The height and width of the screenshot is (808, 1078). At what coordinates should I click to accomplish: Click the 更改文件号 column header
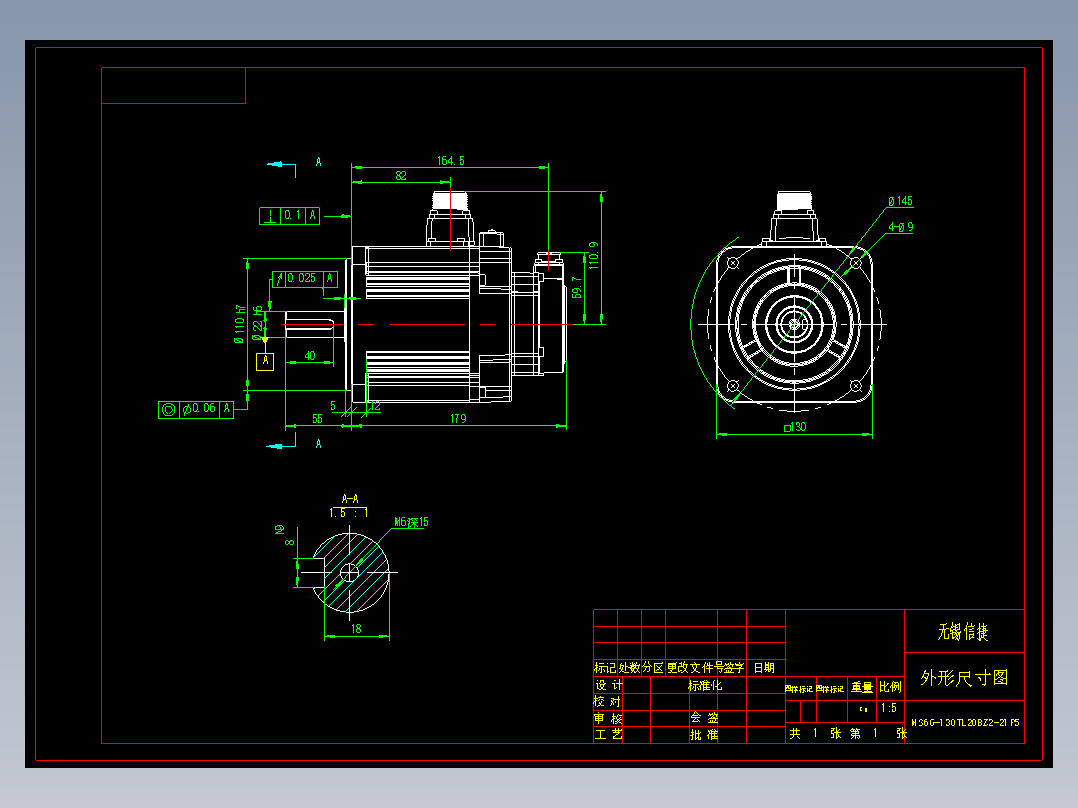(x=694, y=668)
